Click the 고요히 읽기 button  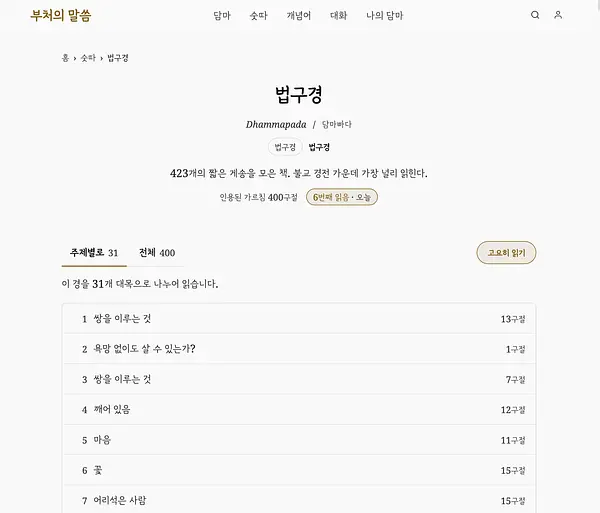506,253
